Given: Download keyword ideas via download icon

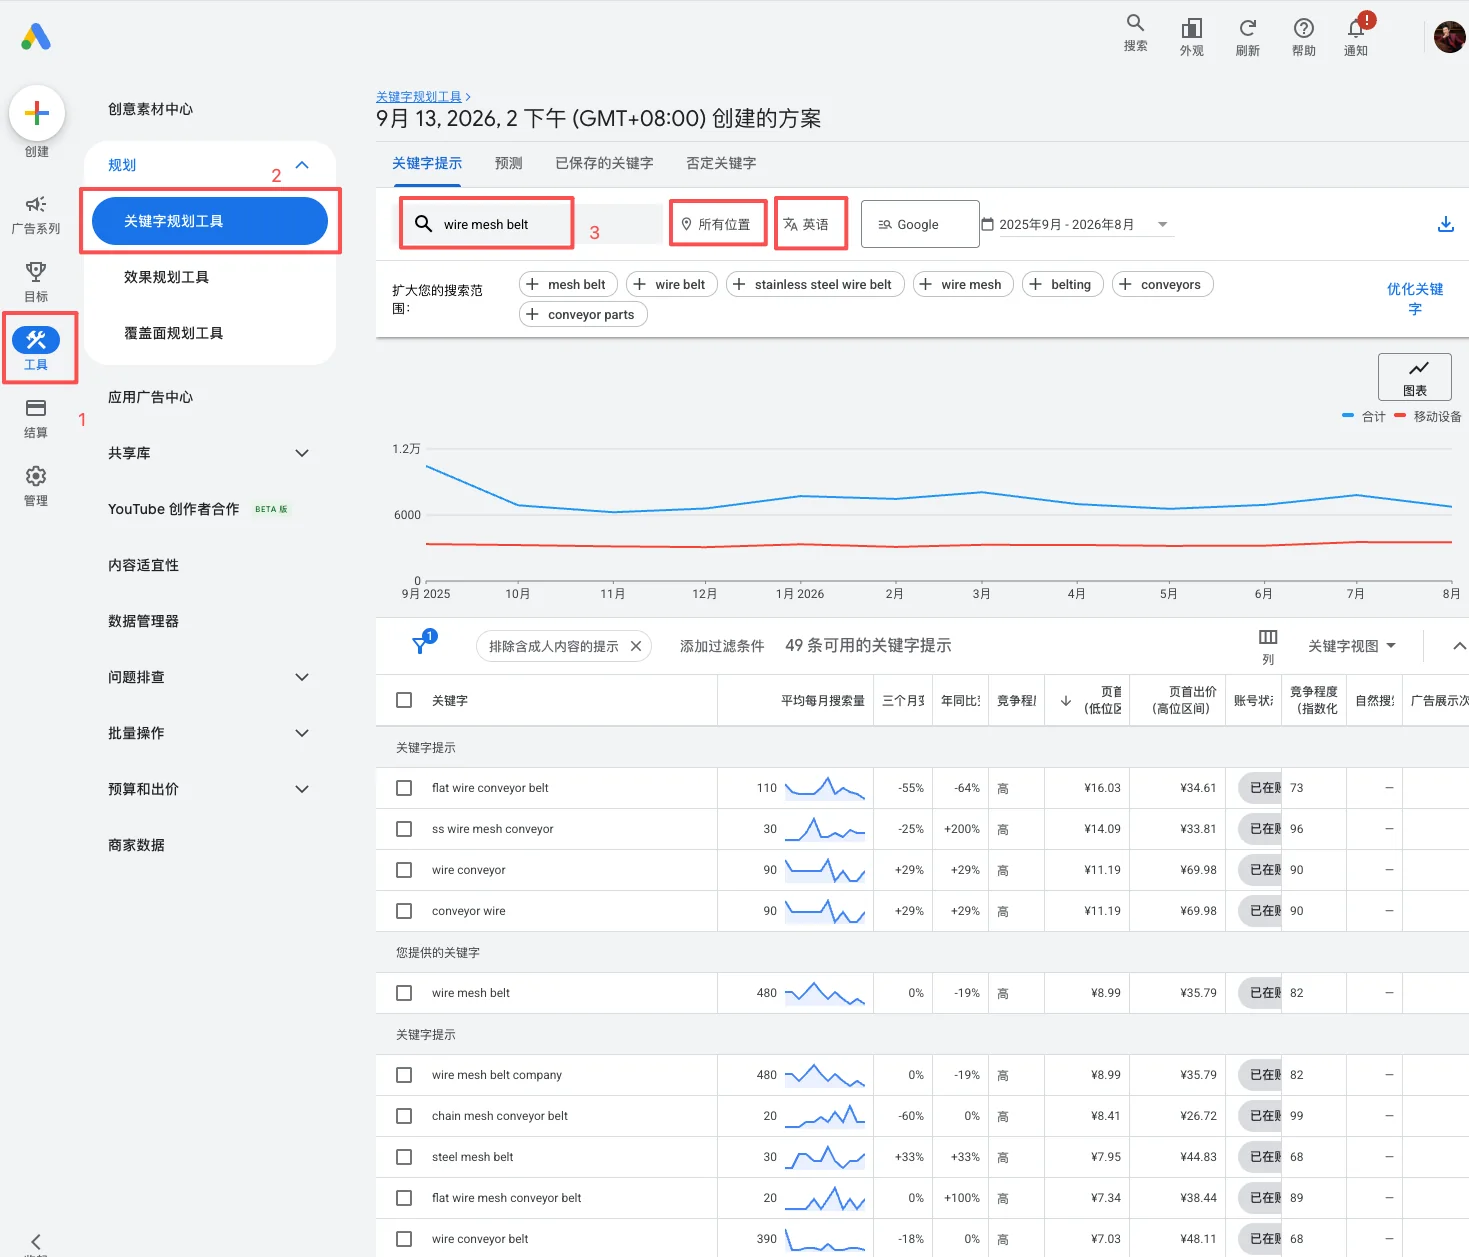Looking at the screenshot, I should point(1445,224).
